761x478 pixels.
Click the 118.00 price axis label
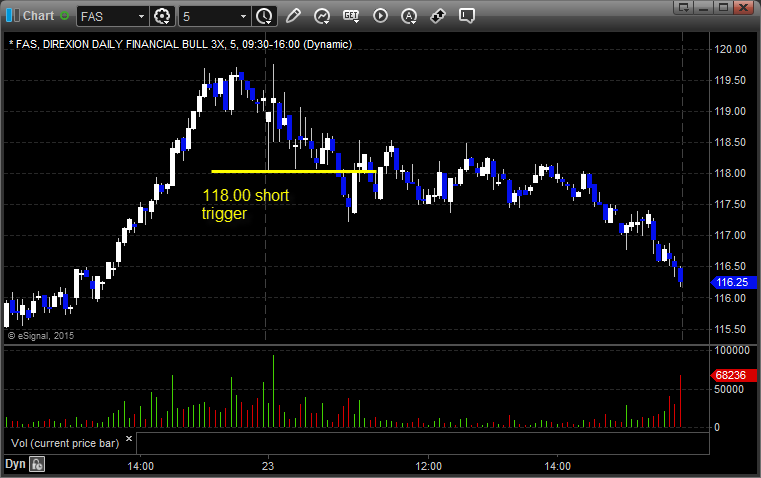730,173
